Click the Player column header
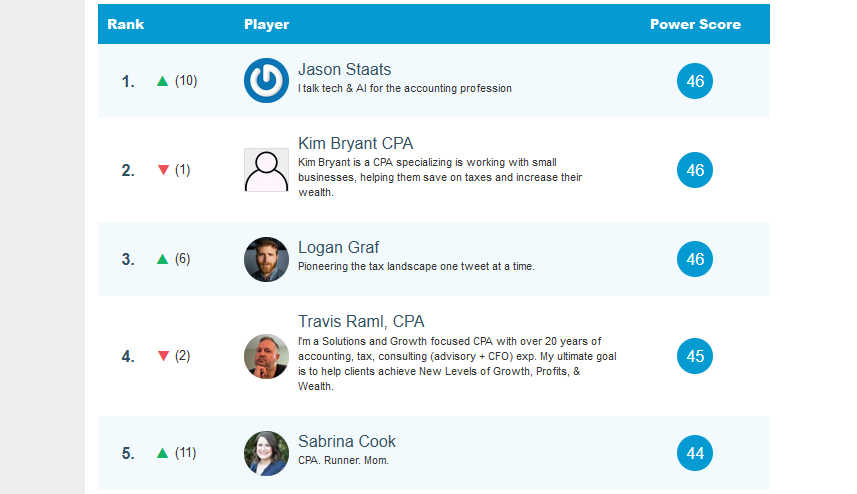The width and height of the screenshot is (857, 494). click(266, 24)
